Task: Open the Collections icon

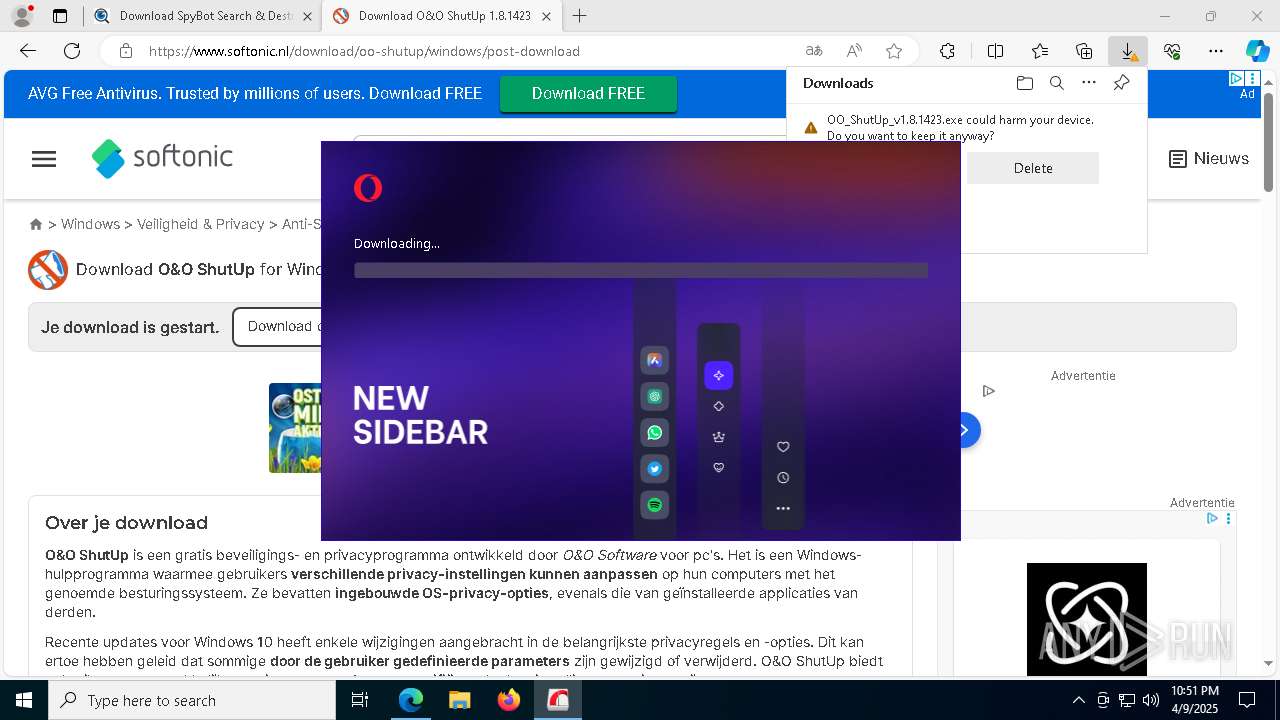Action: tap(1084, 51)
